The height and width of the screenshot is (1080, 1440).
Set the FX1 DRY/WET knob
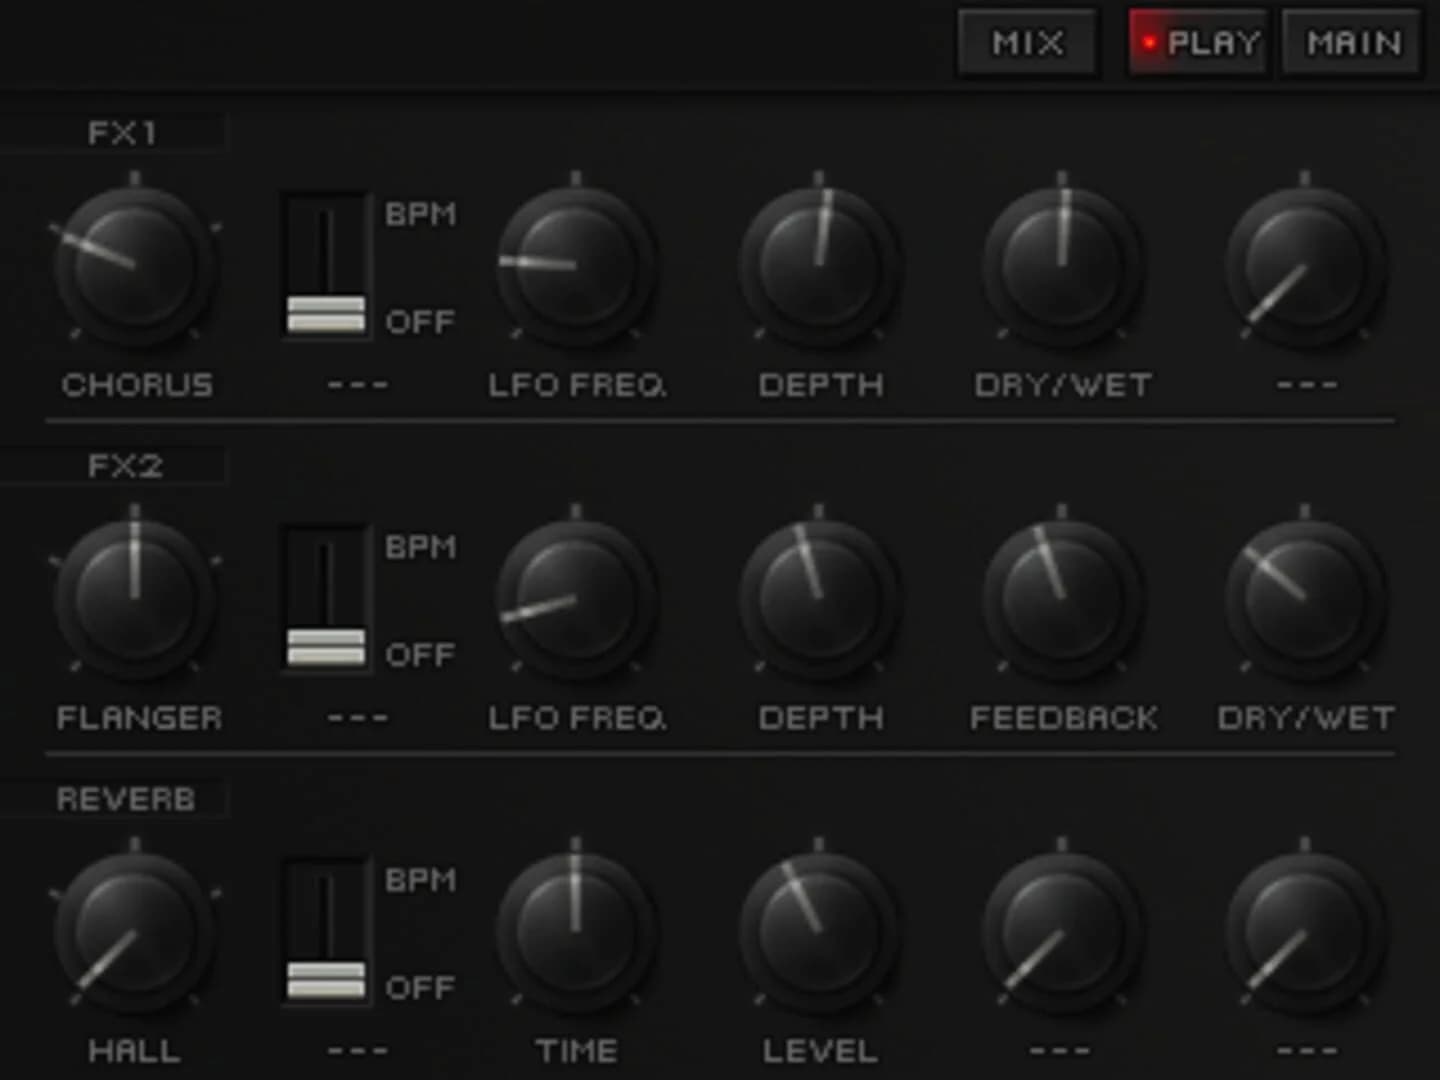(1062, 265)
